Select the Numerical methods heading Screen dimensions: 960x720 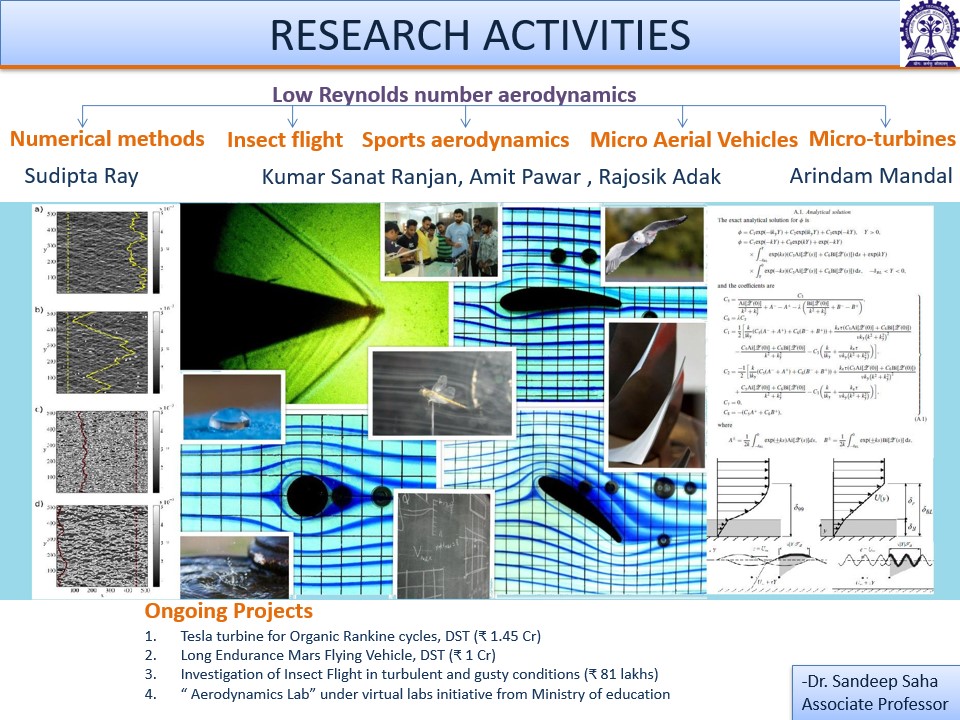pyautogui.click(x=107, y=138)
